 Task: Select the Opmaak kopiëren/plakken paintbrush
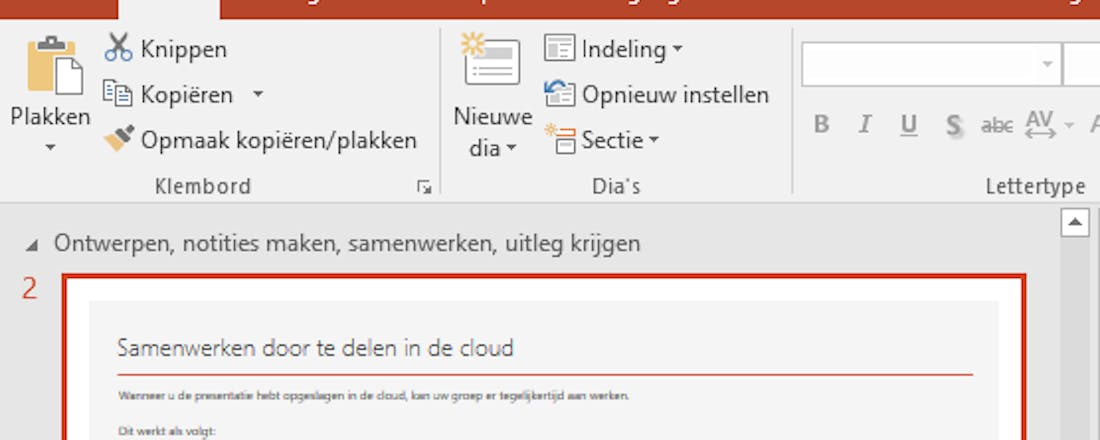119,140
